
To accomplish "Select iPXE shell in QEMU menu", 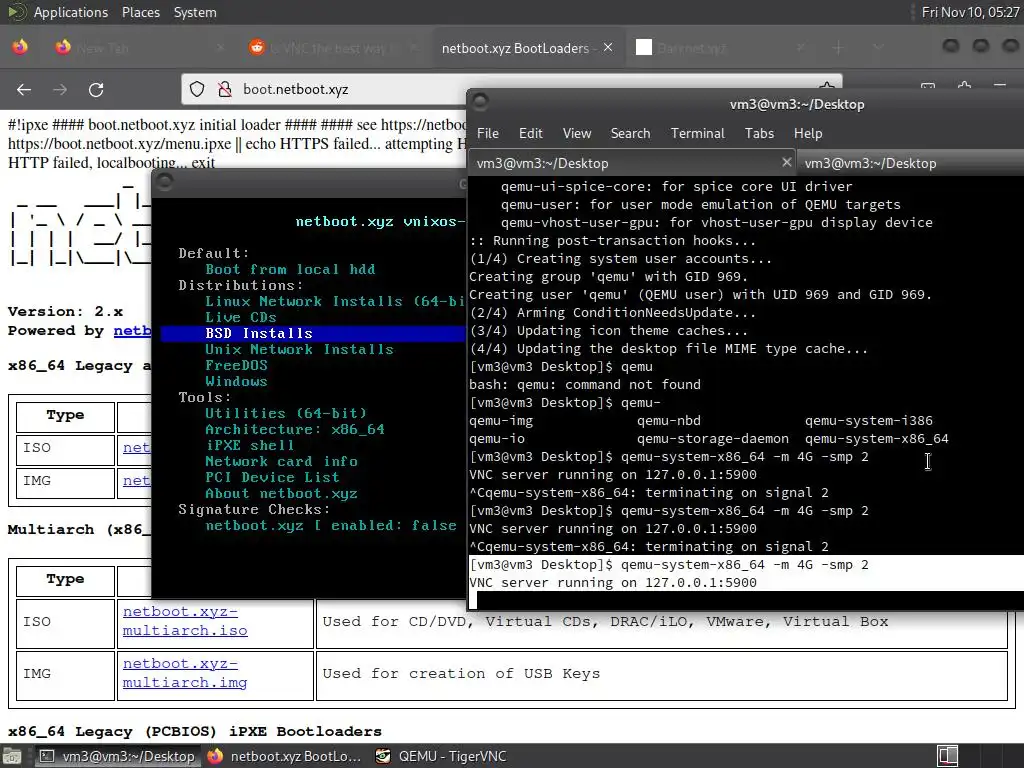I will click(249, 445).
